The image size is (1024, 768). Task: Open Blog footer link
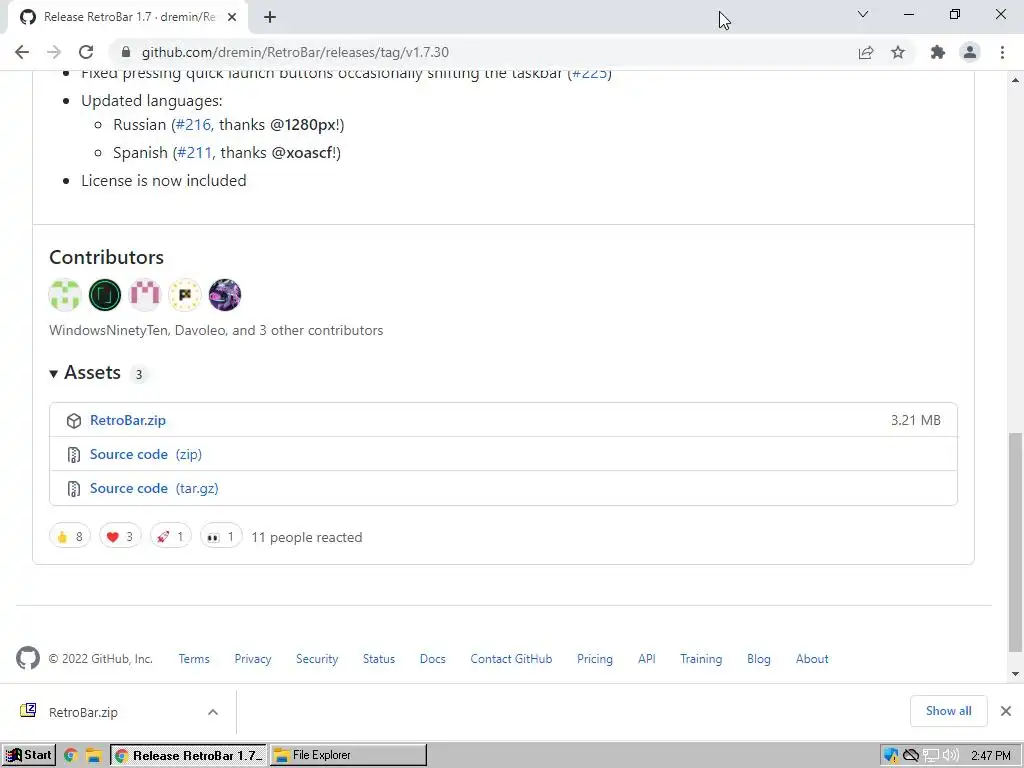point(759,659)
